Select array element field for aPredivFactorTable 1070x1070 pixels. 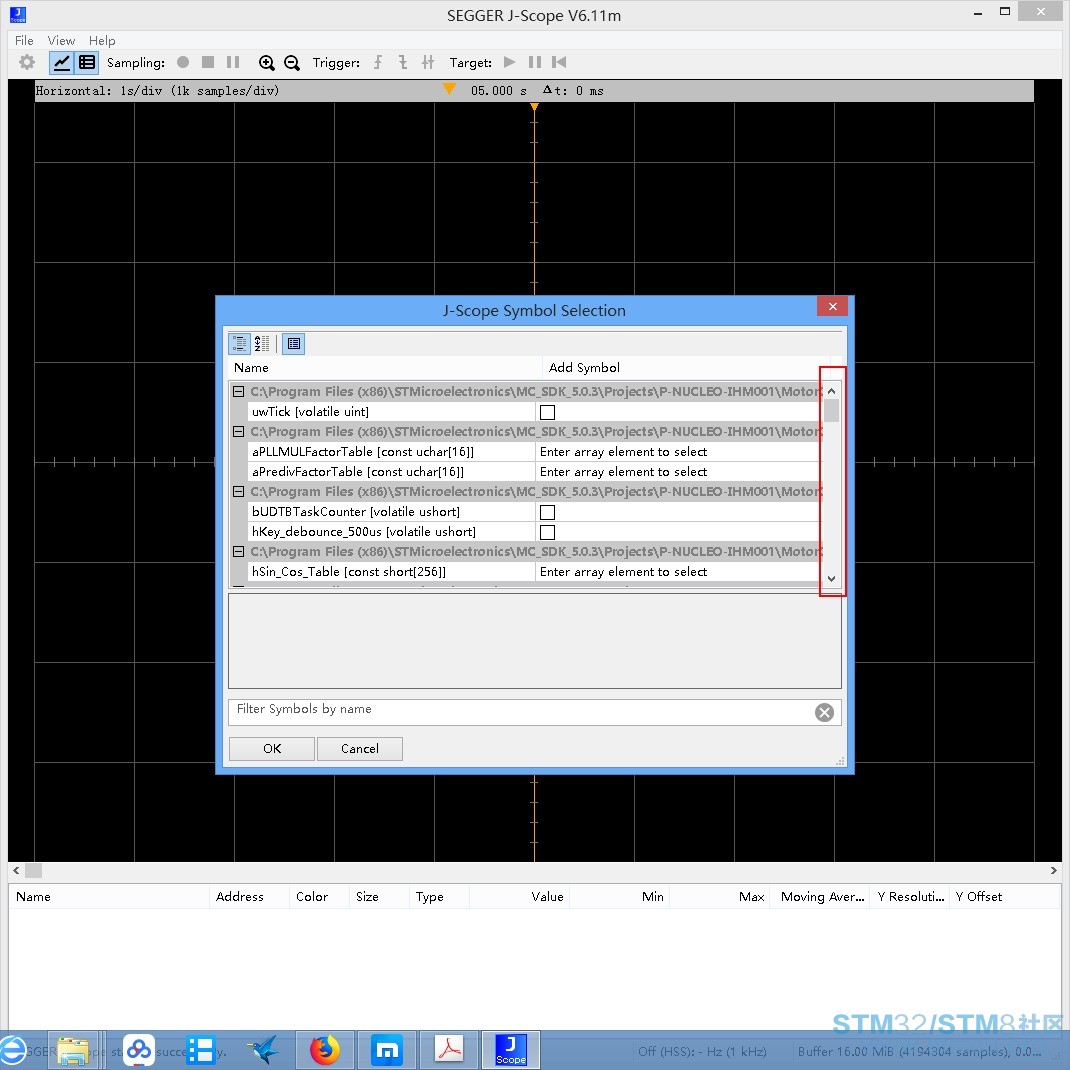click(x=678, y=472)
